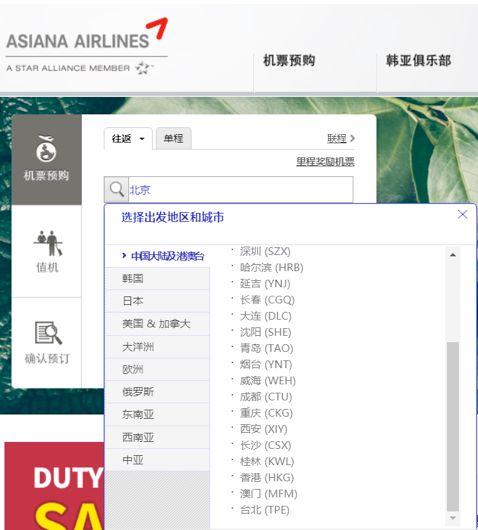The width and height of the screenshot is (478, 530).
Task: Click the city list scrollbar thumb
Action: pyautogui.click(x=453, y=427)
